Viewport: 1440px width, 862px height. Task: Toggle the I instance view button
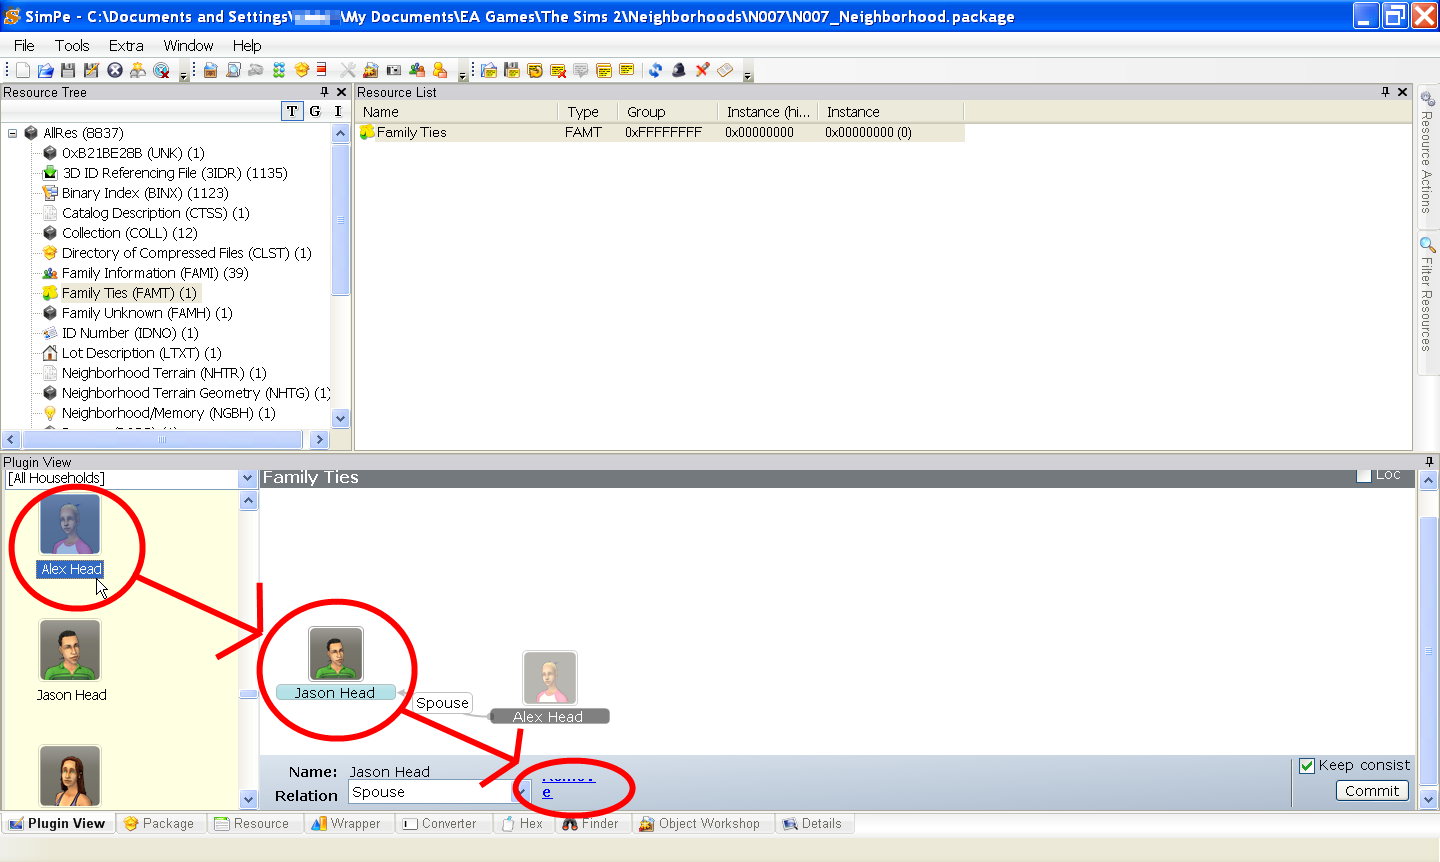338,111
